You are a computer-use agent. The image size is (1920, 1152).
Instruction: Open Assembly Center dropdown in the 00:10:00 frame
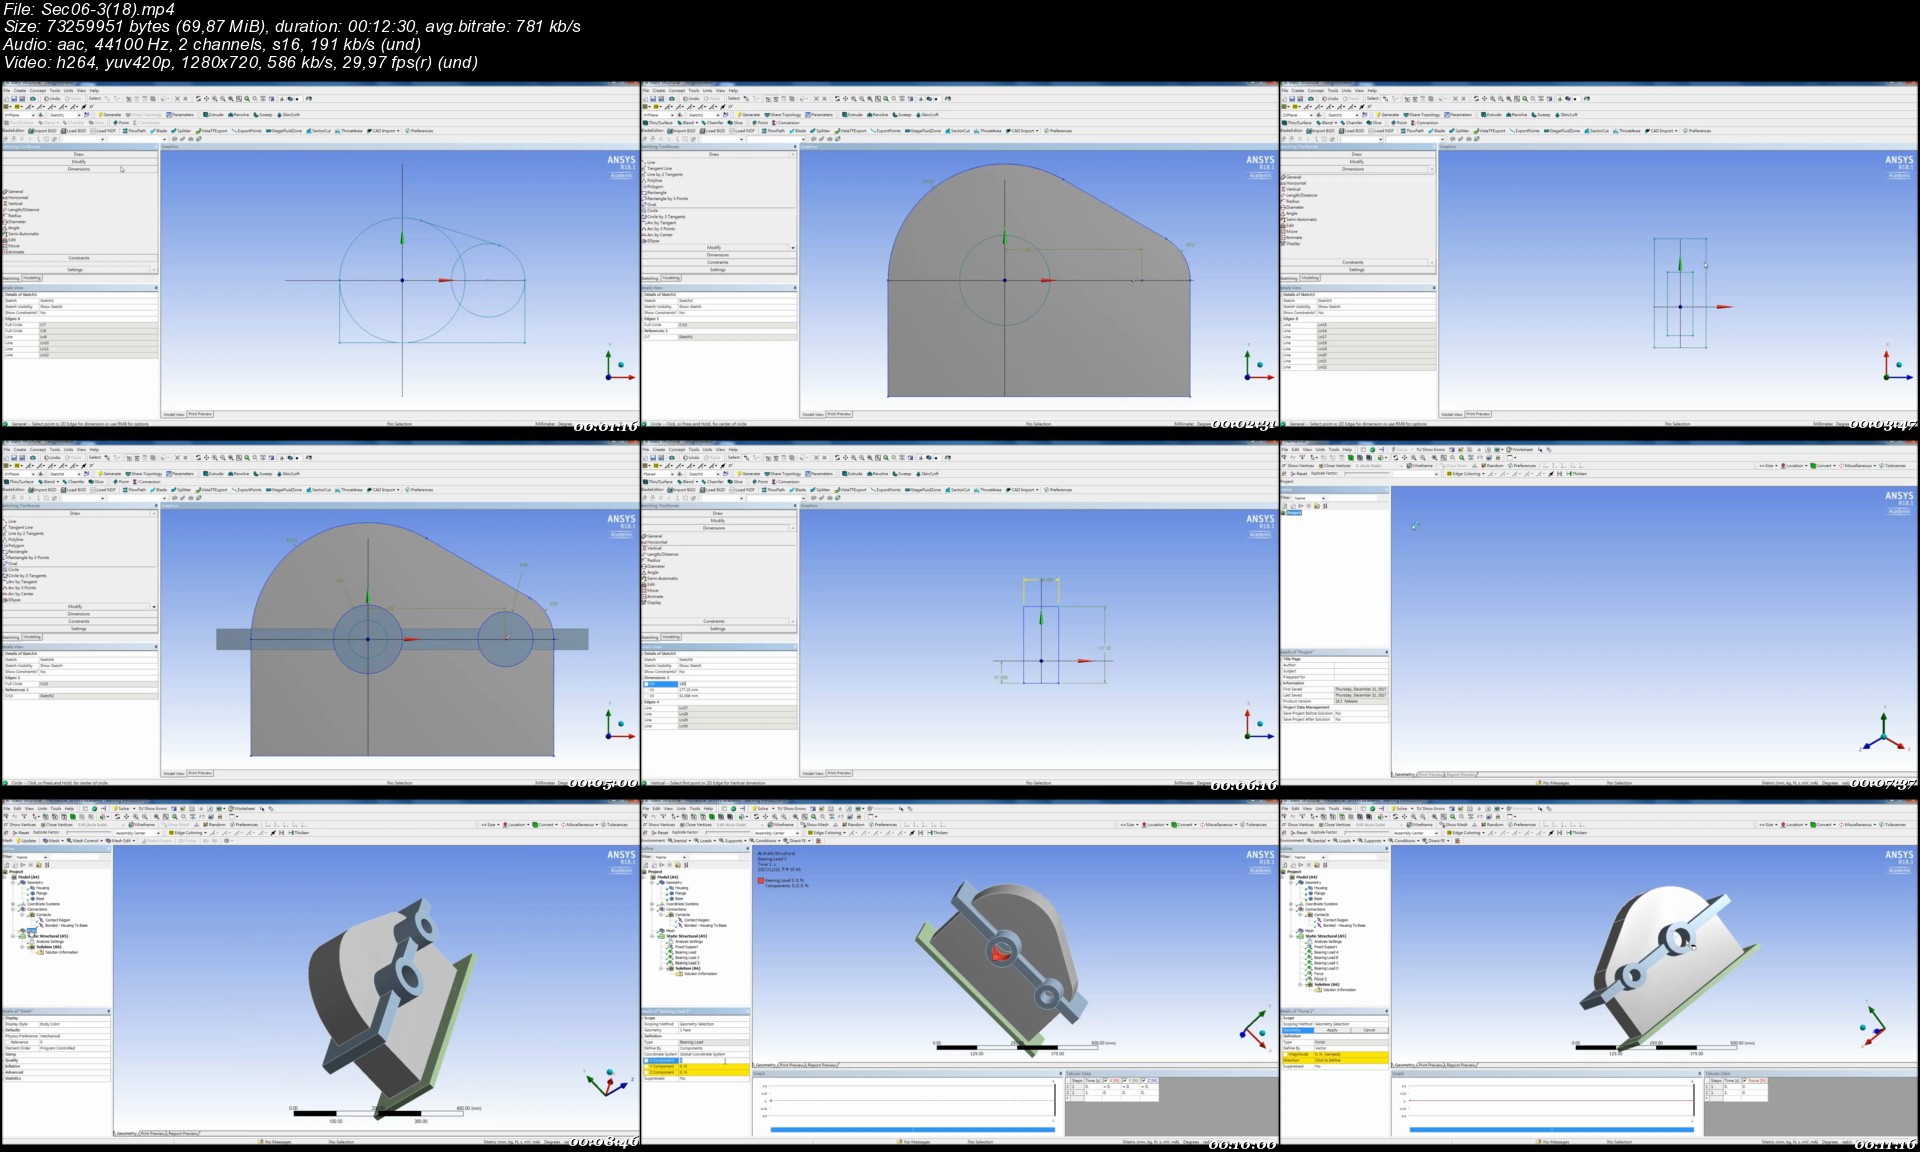pyautogui.click(x=777, y=833)
